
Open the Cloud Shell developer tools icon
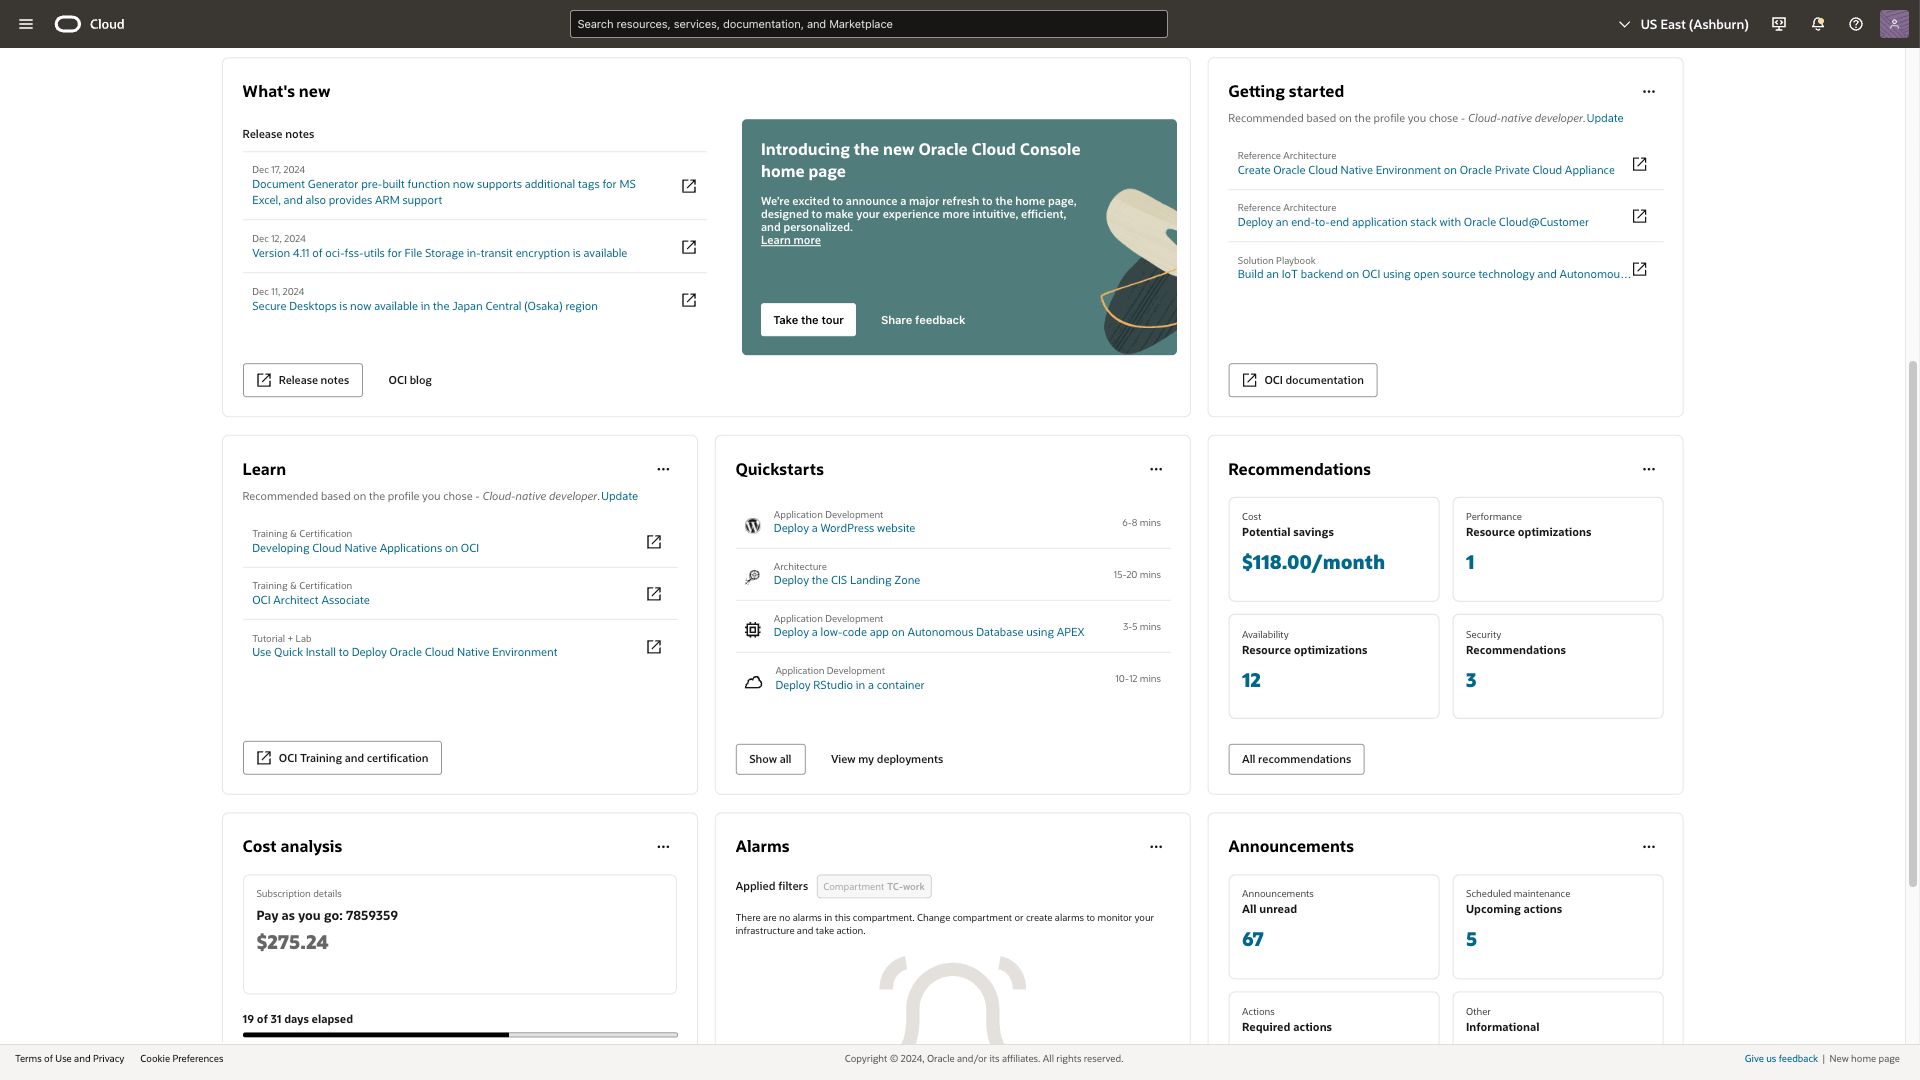[1779, 24]
